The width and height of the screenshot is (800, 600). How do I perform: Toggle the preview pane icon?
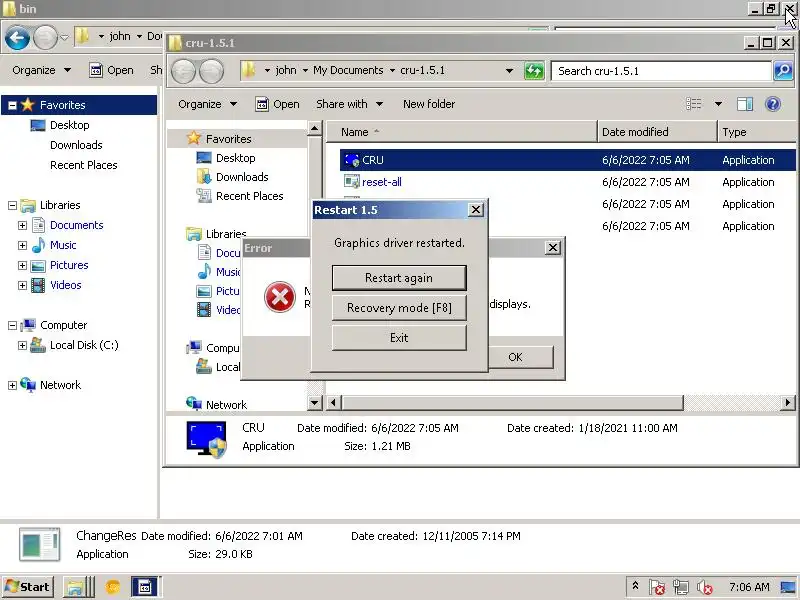745,104
